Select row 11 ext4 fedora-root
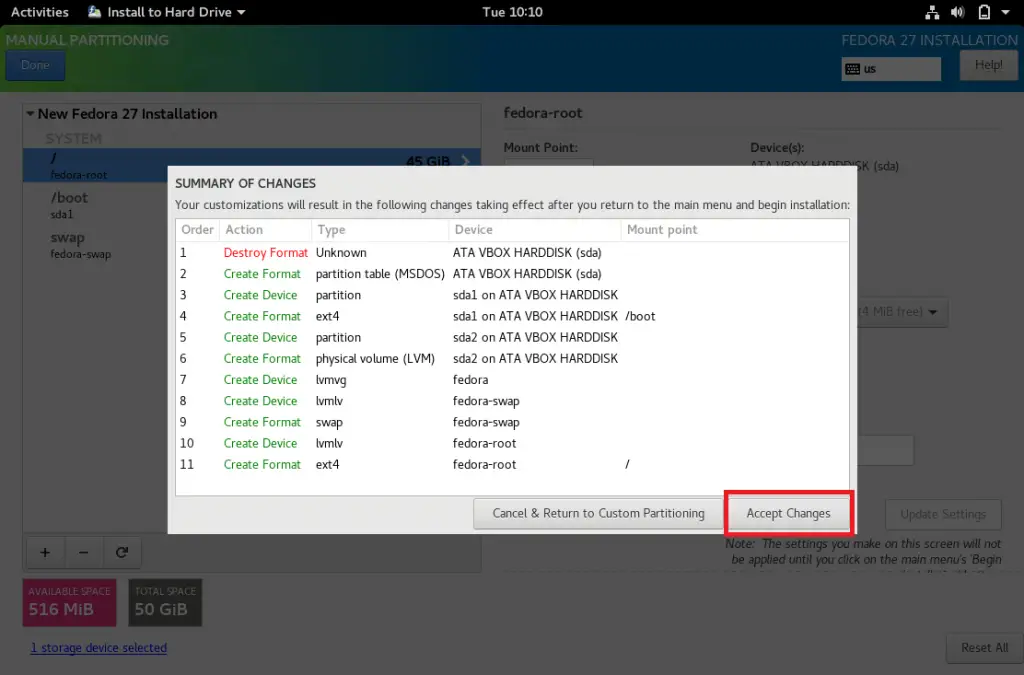 (512, 465)
